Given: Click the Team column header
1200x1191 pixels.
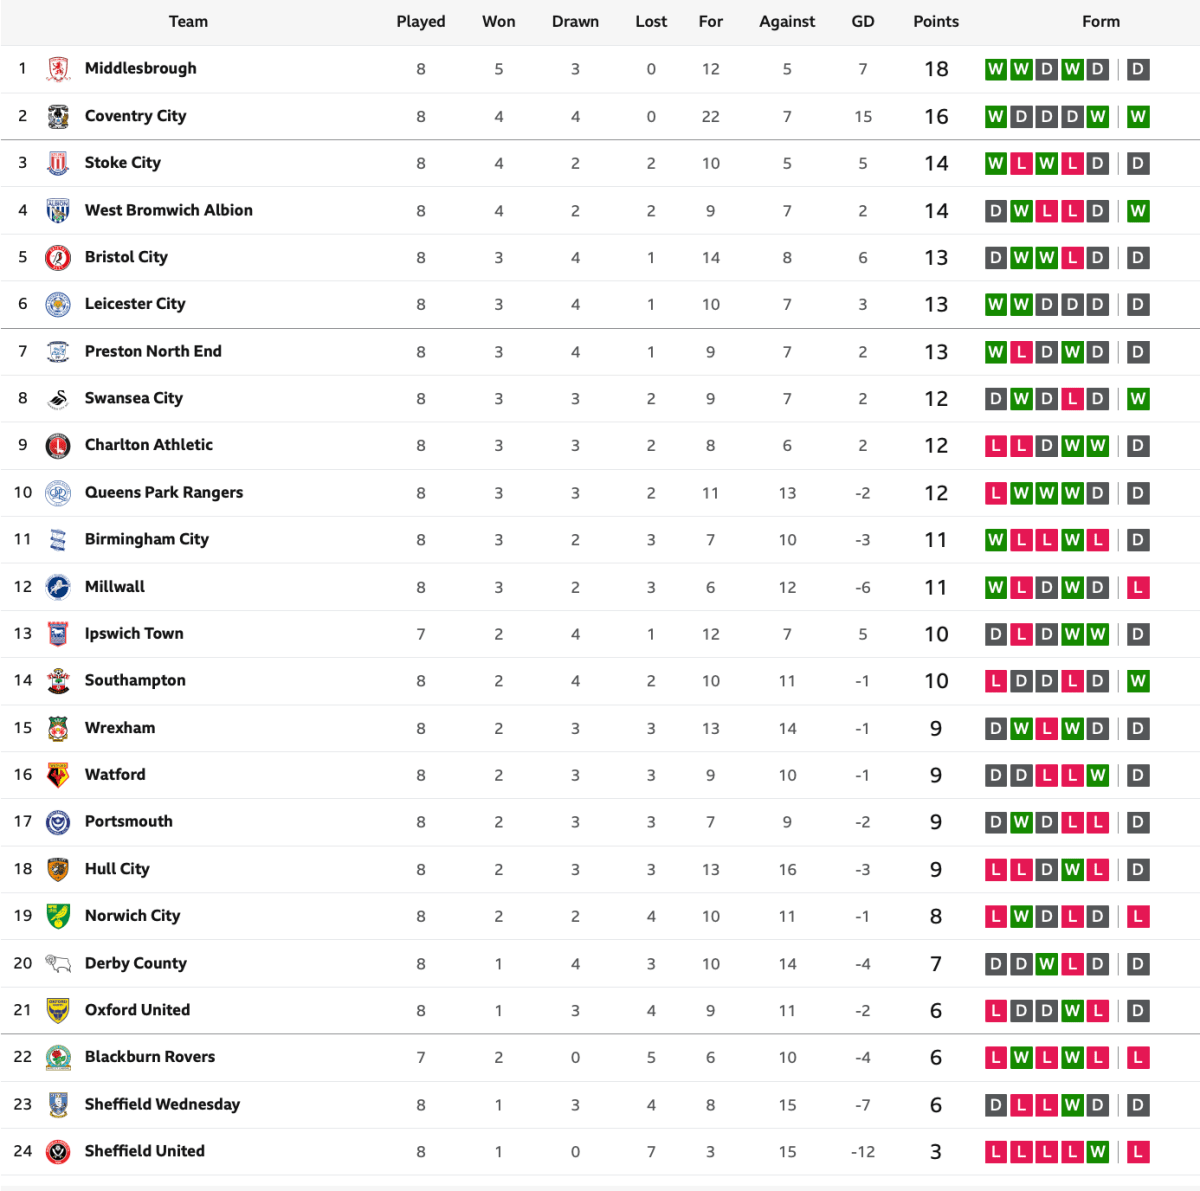Looking at the screenshot, I should coord(188,21).
